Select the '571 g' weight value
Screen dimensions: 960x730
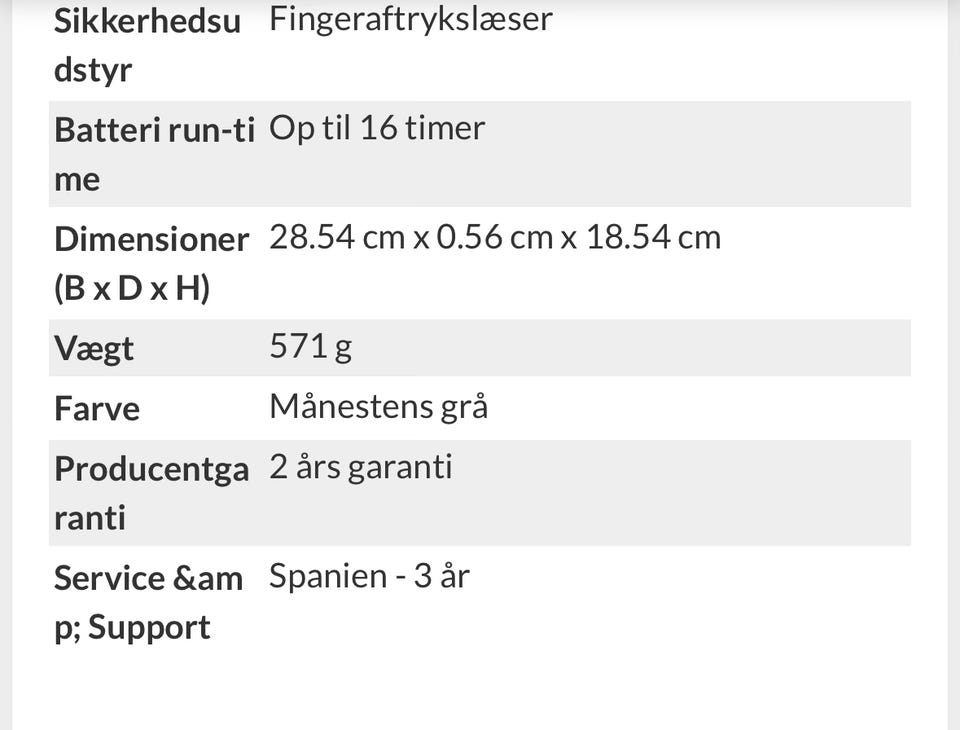(310, 347)
